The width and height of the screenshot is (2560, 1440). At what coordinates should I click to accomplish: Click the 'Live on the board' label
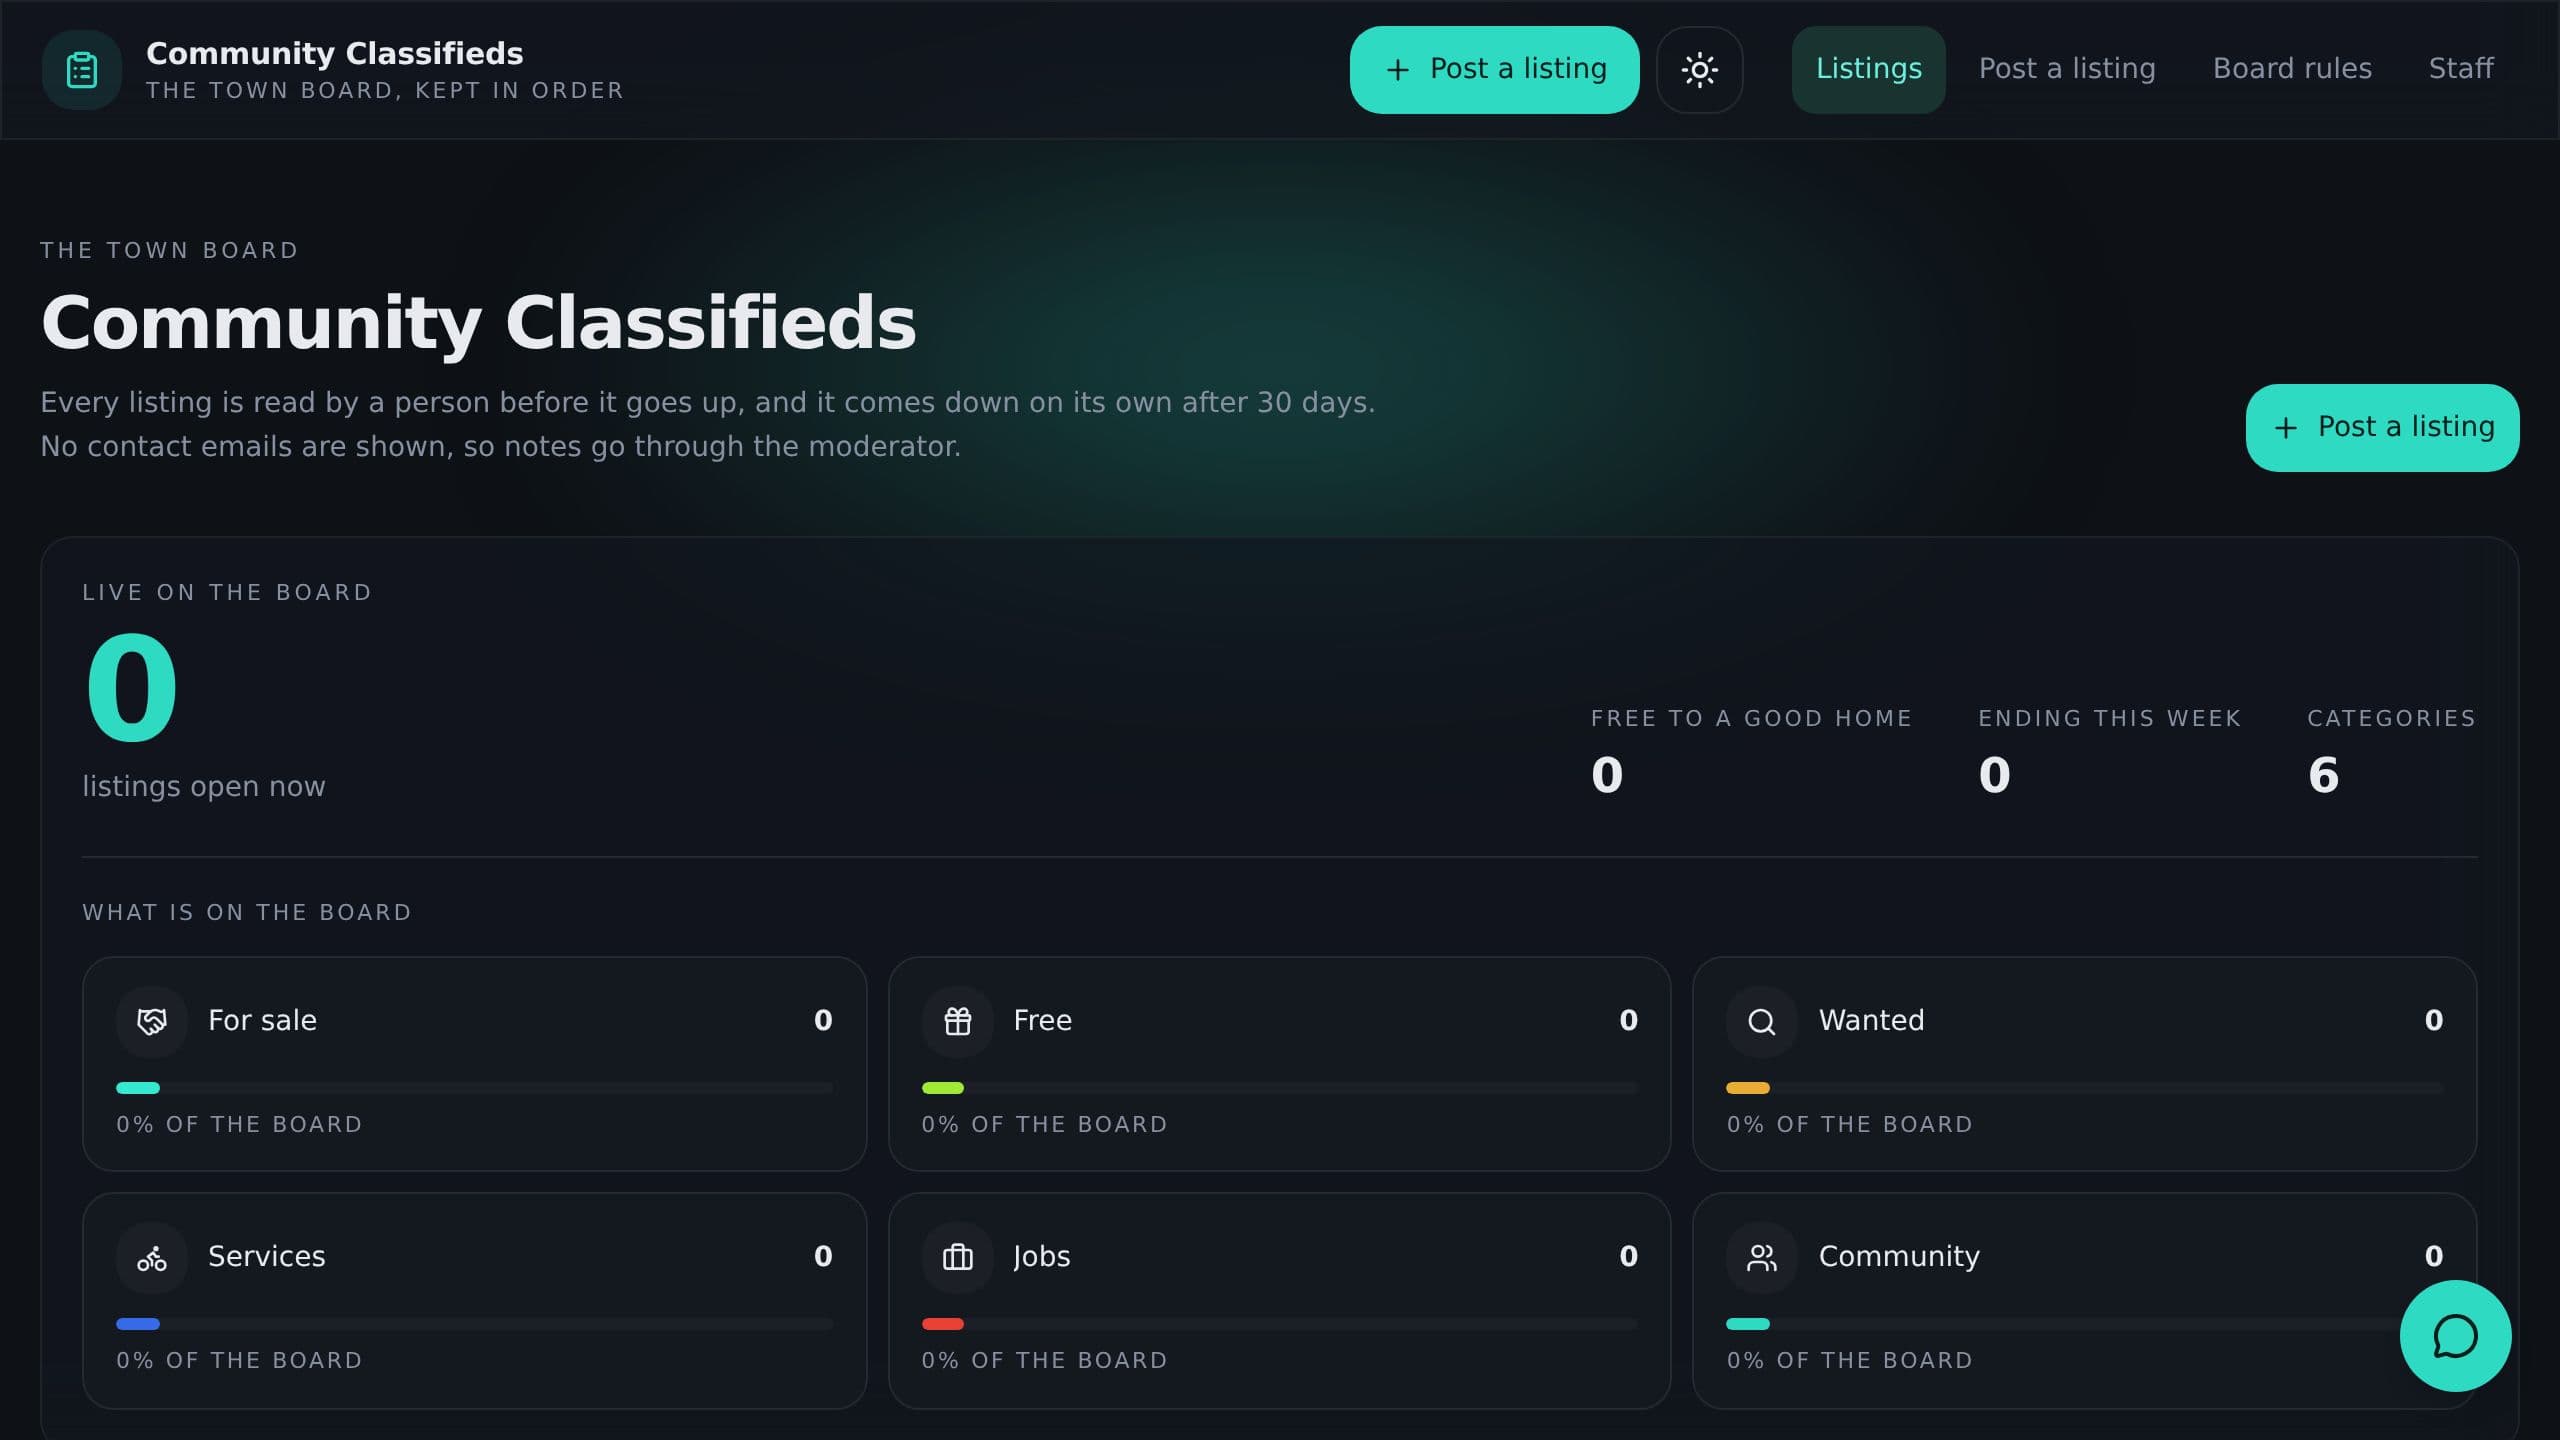(227, 593)
